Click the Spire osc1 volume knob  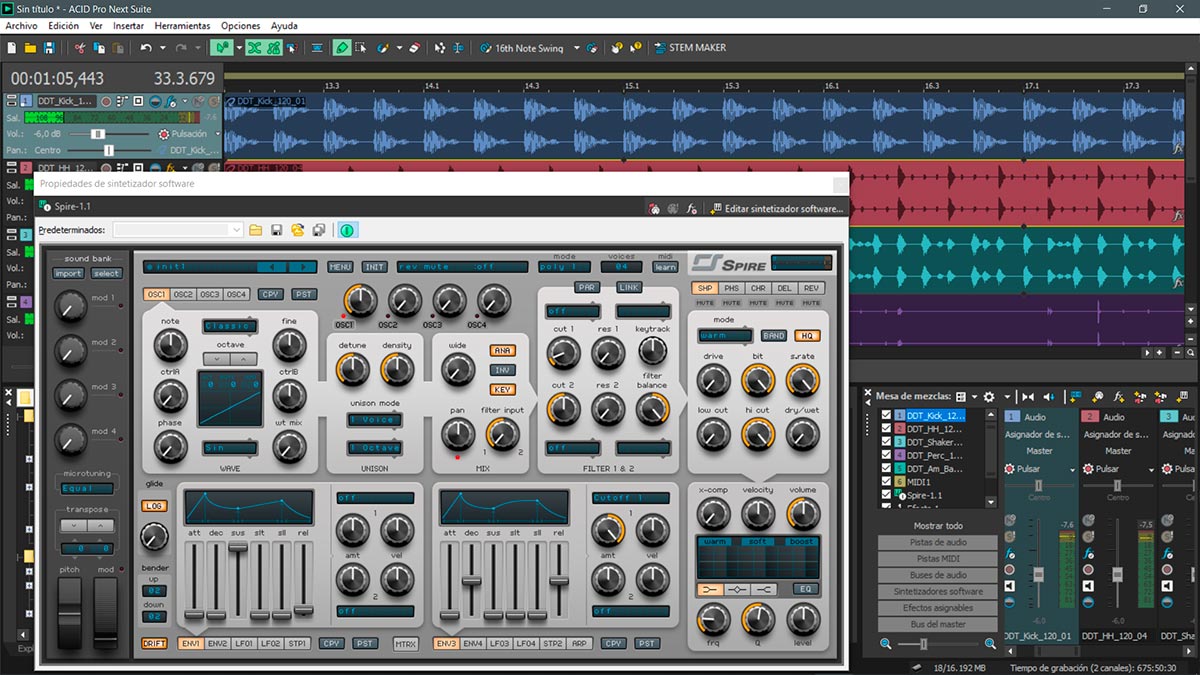click(x=359, y=300)
